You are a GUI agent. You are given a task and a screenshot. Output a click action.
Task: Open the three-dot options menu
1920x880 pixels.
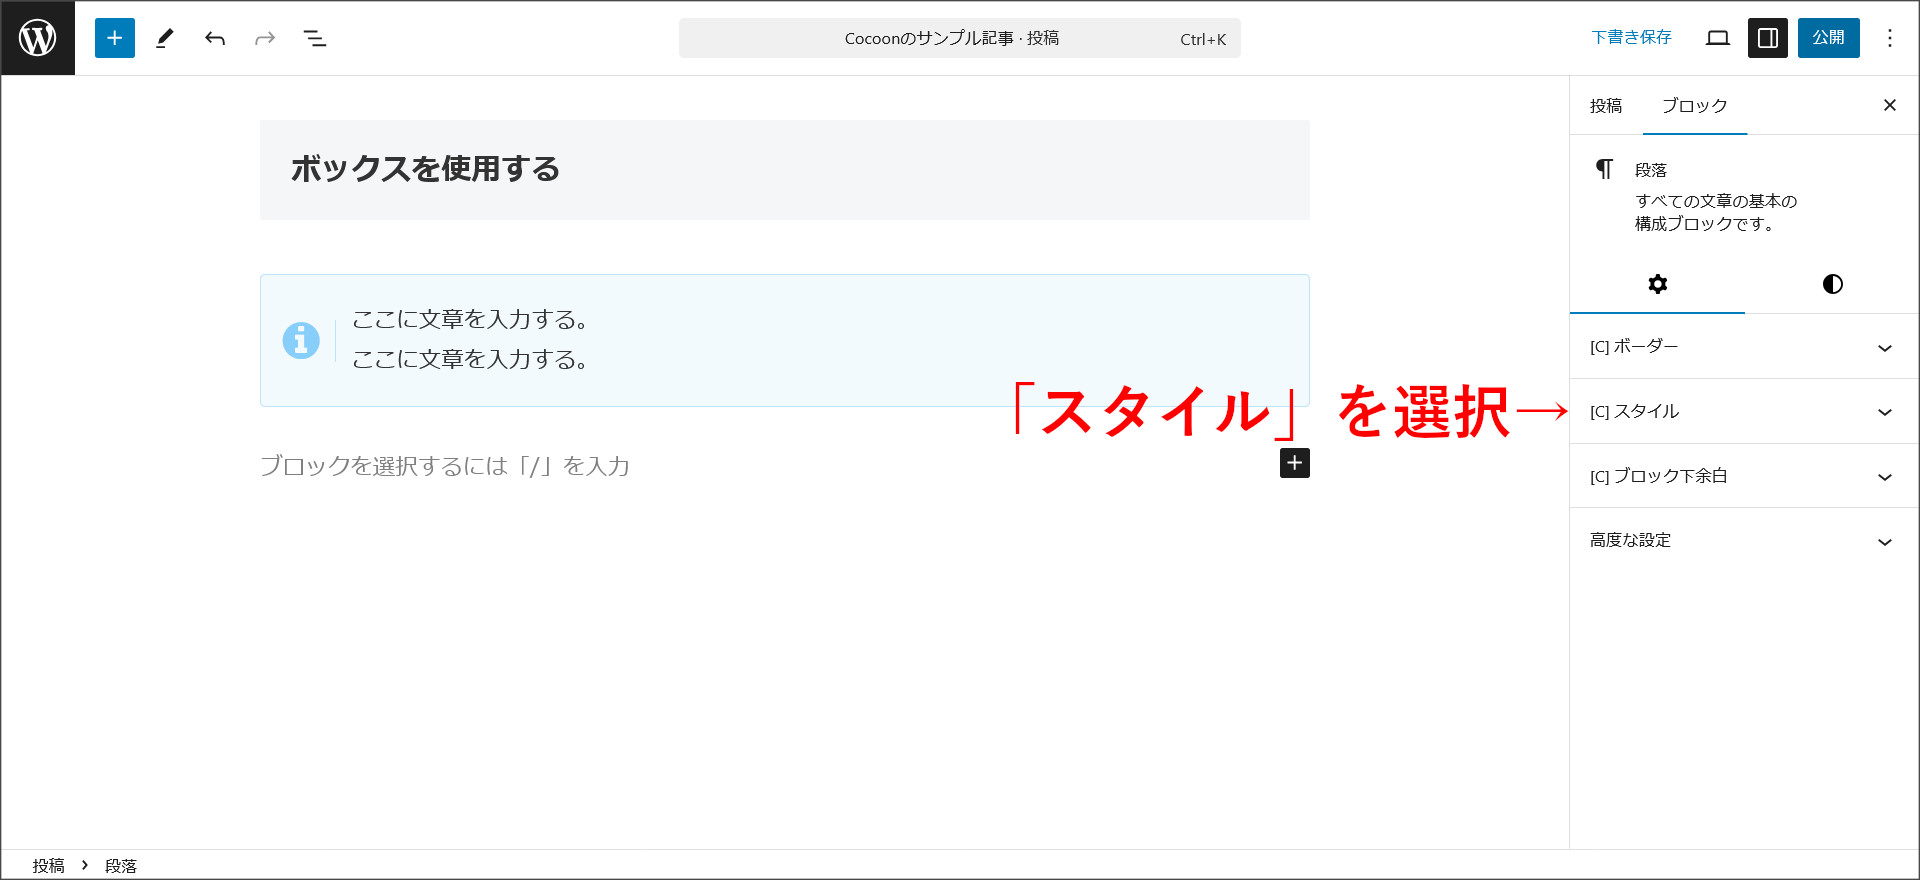point(1889,38)
